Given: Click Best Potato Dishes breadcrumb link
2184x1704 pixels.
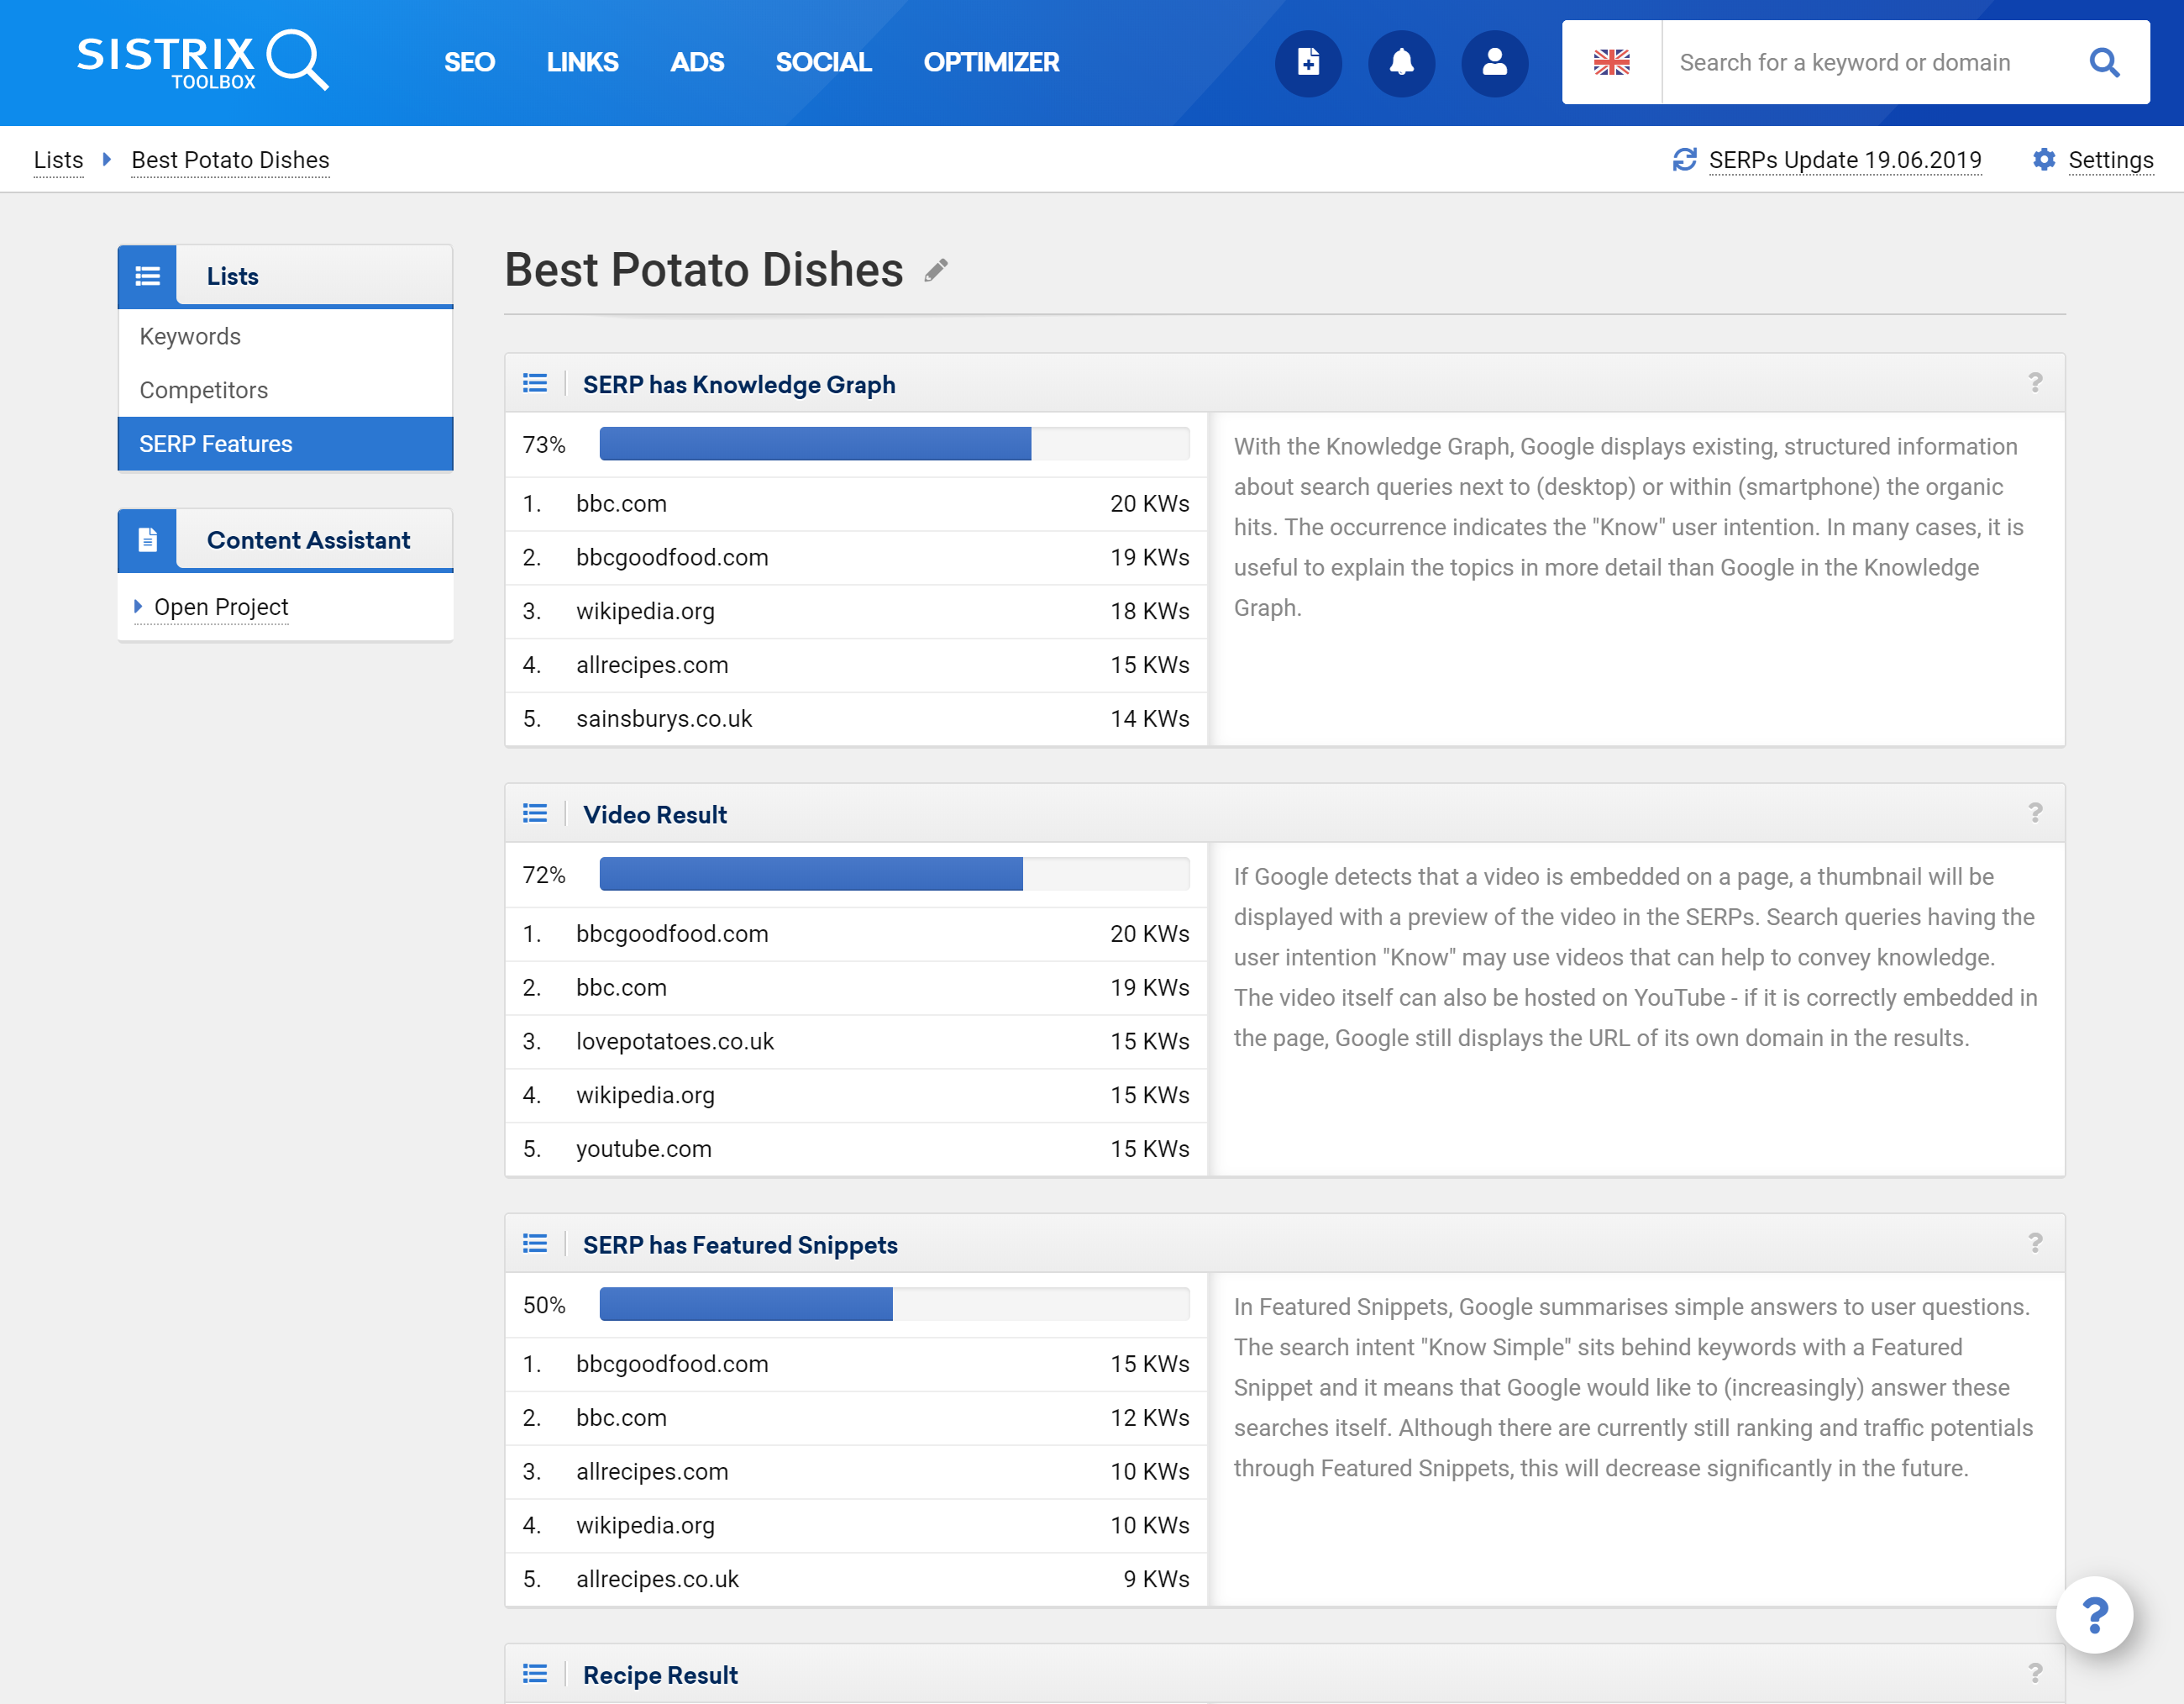Looking at the screenshot, I should (230, 160).
